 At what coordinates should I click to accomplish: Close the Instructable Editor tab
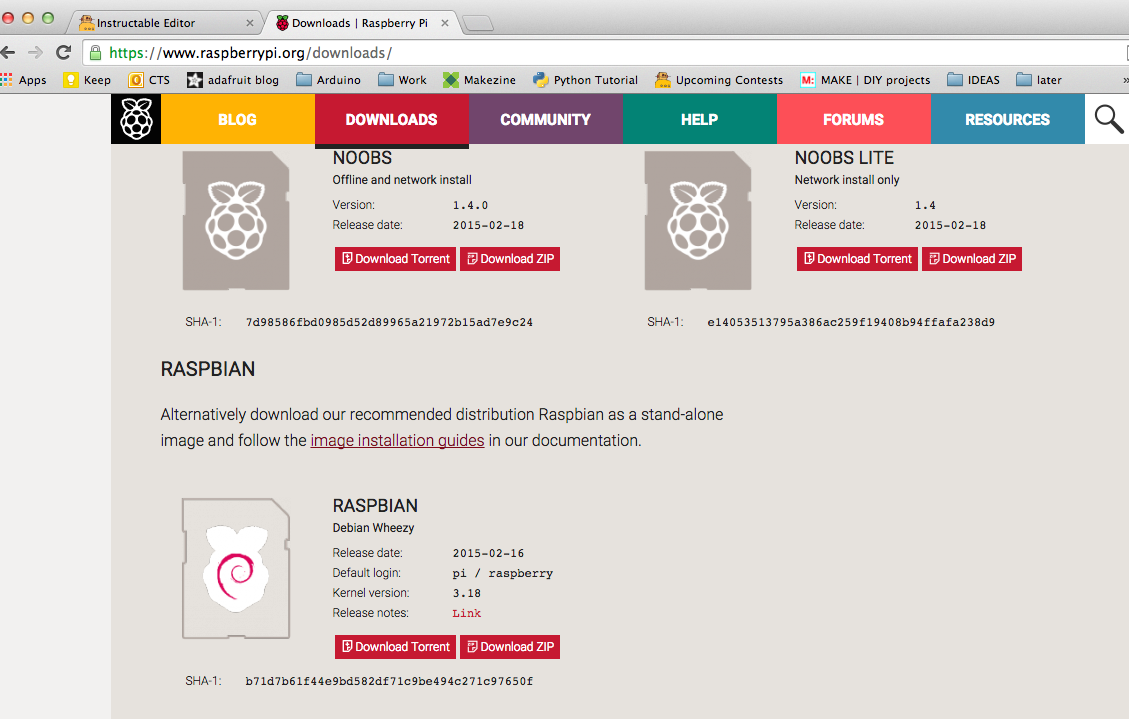point(250,23)
